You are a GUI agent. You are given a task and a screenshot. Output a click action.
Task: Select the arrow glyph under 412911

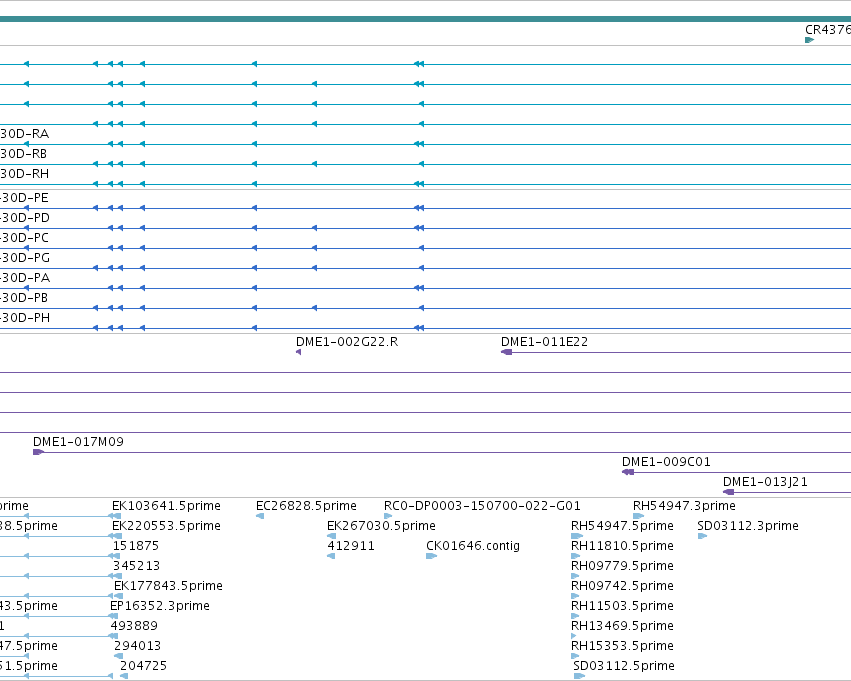(331, 556)
